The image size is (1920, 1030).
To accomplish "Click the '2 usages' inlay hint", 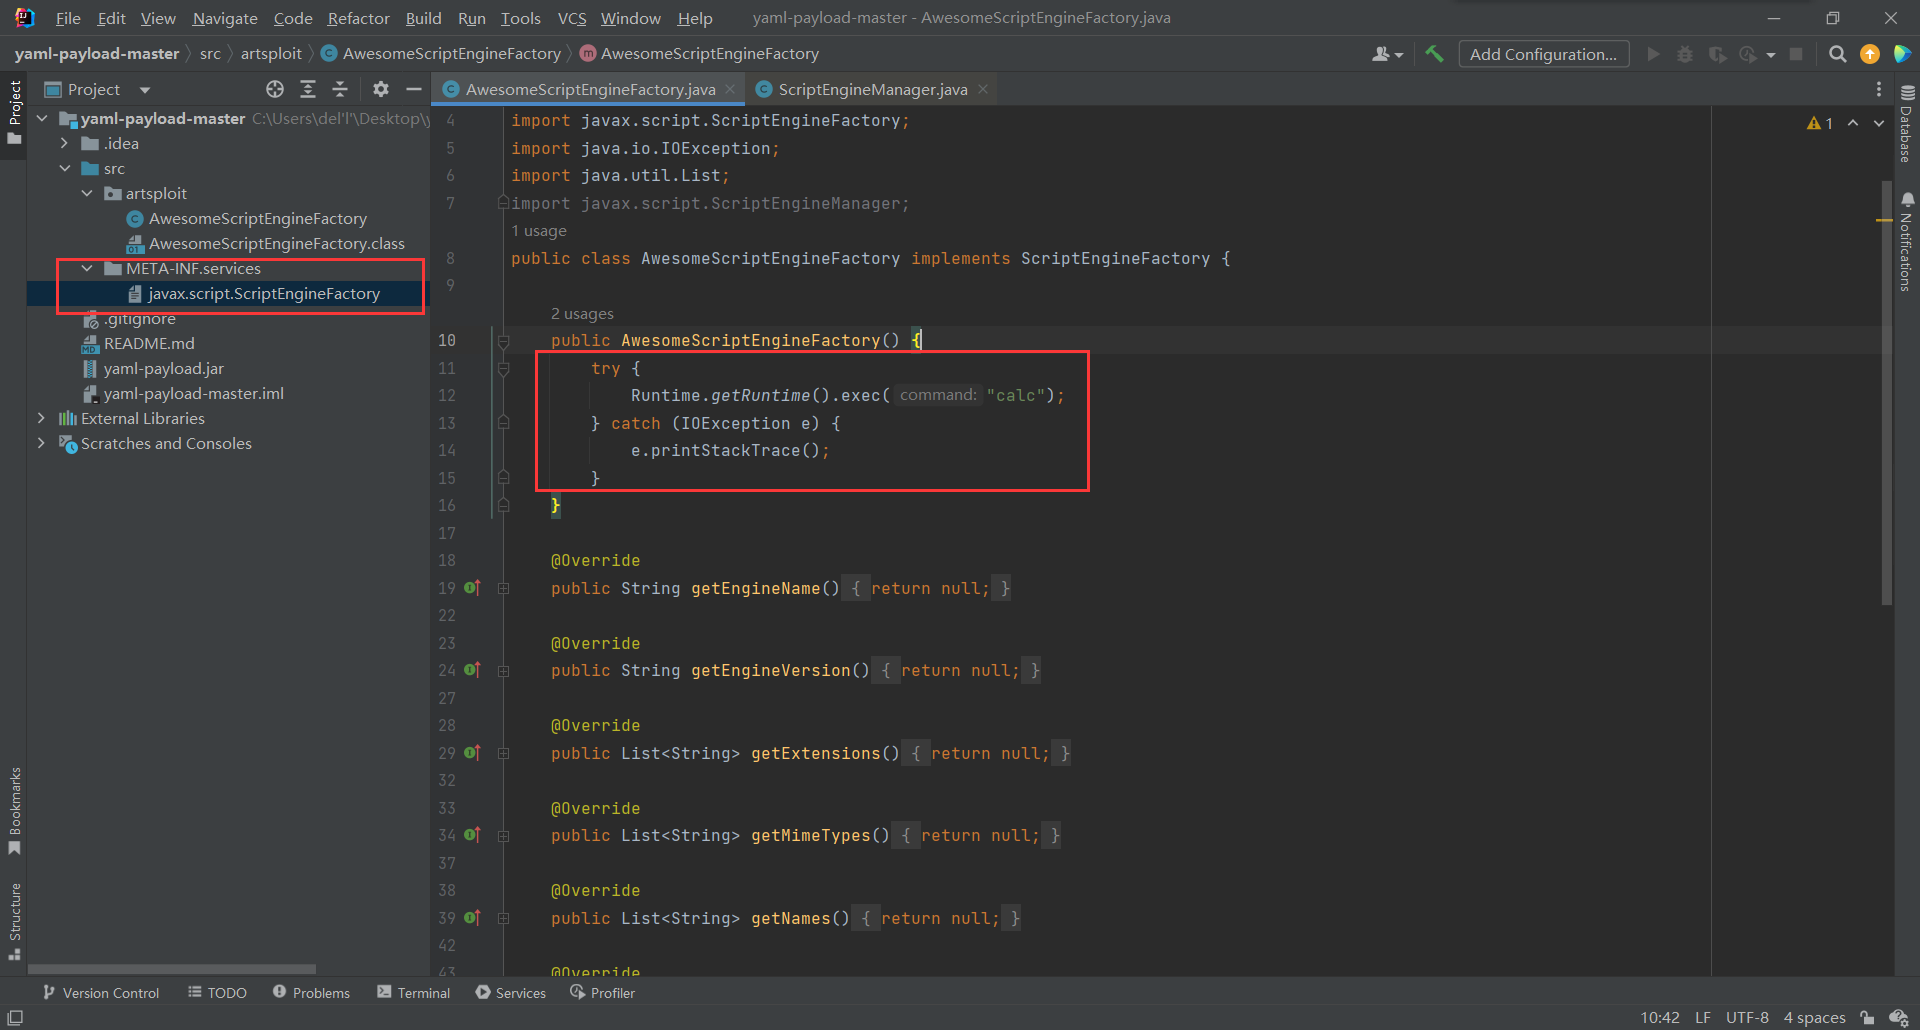I will [x=582, y=314].
